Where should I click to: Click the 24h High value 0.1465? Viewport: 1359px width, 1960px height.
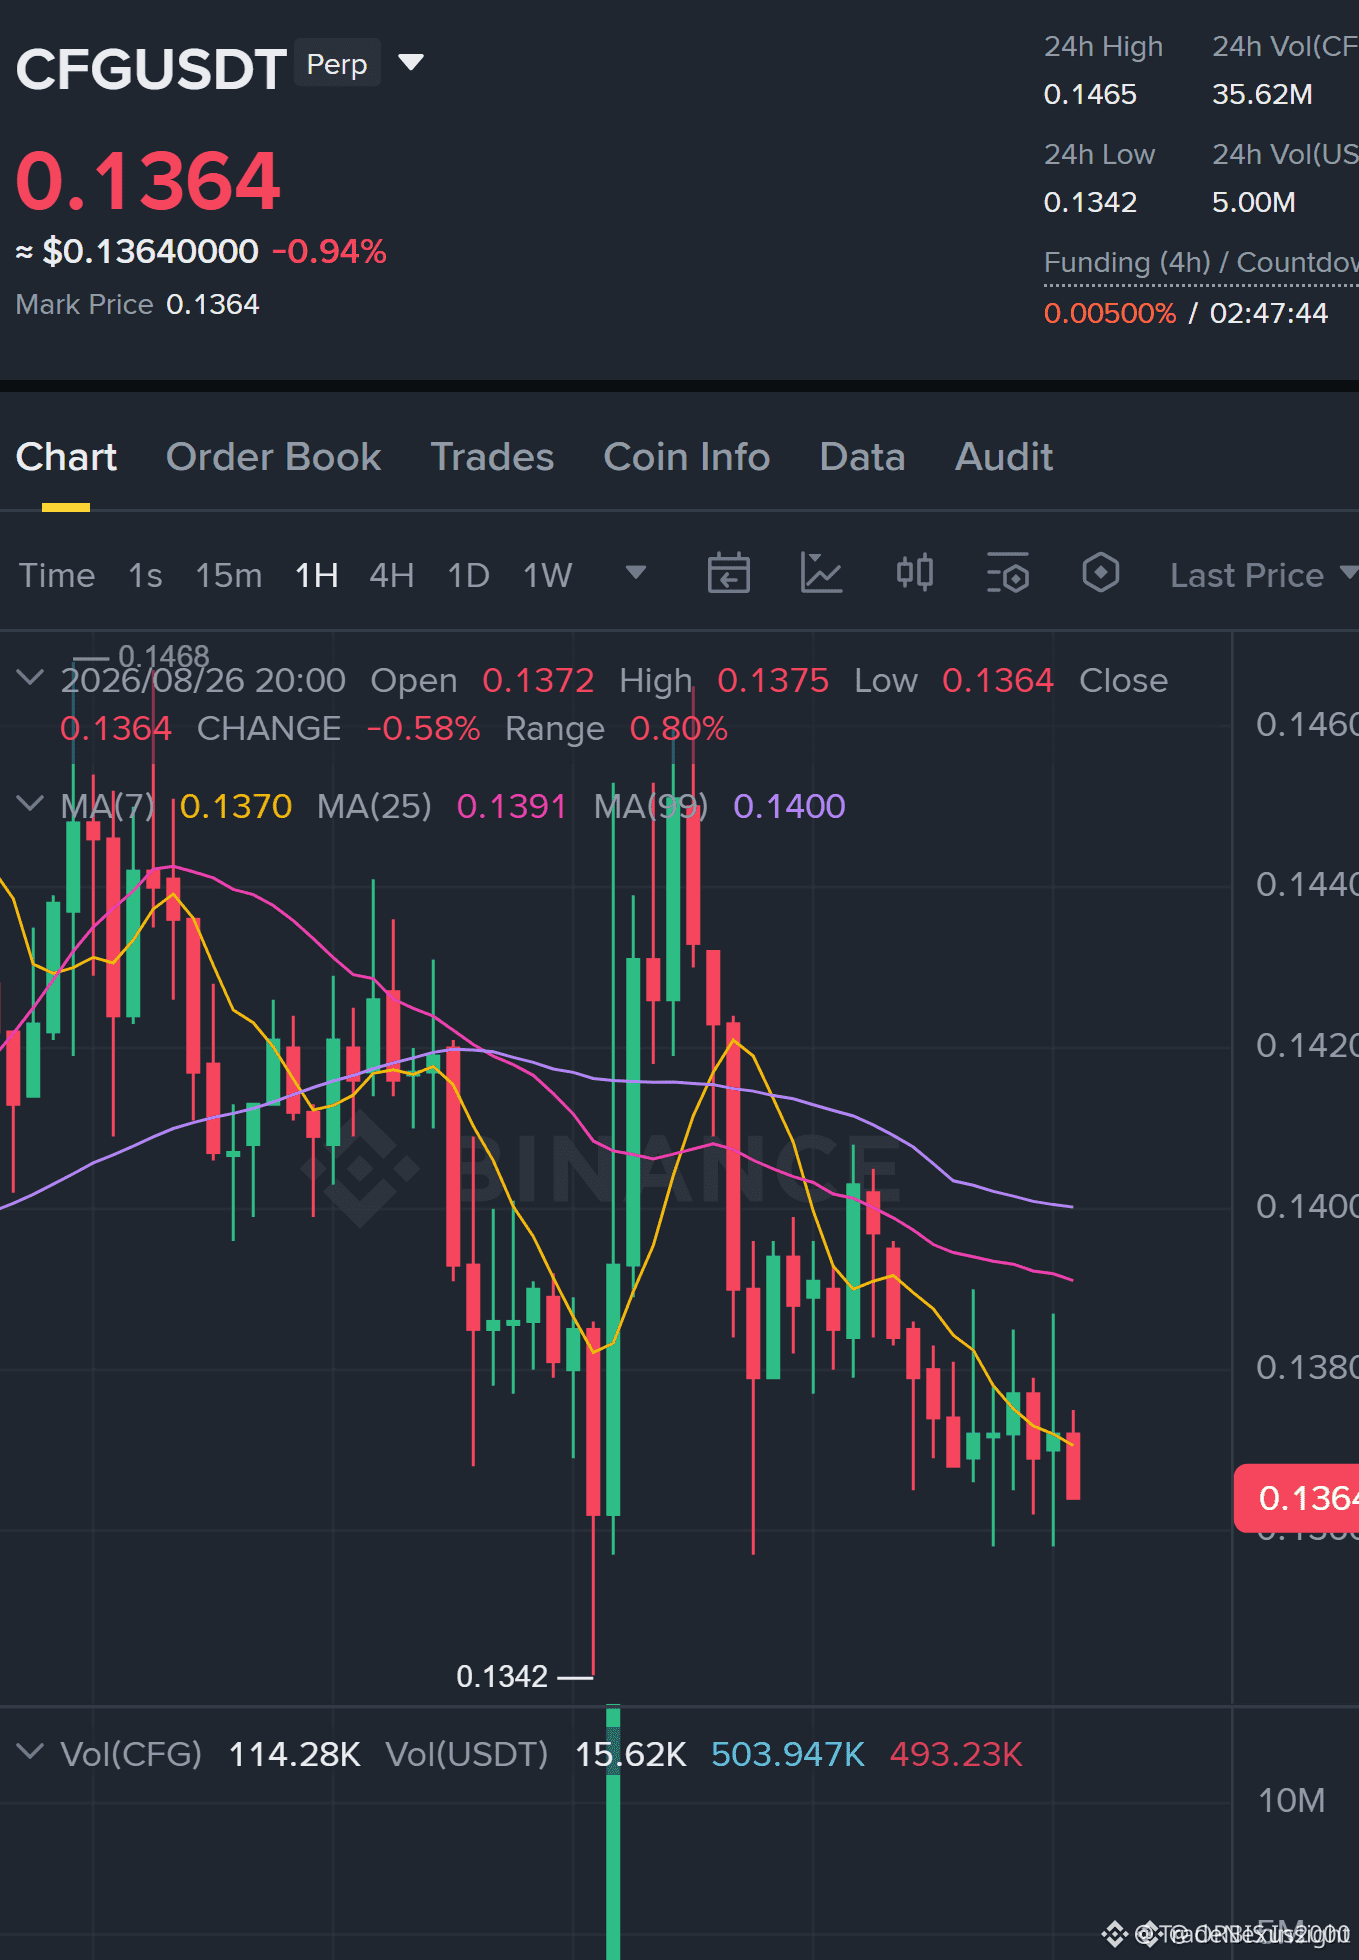tap(1090, 94)
